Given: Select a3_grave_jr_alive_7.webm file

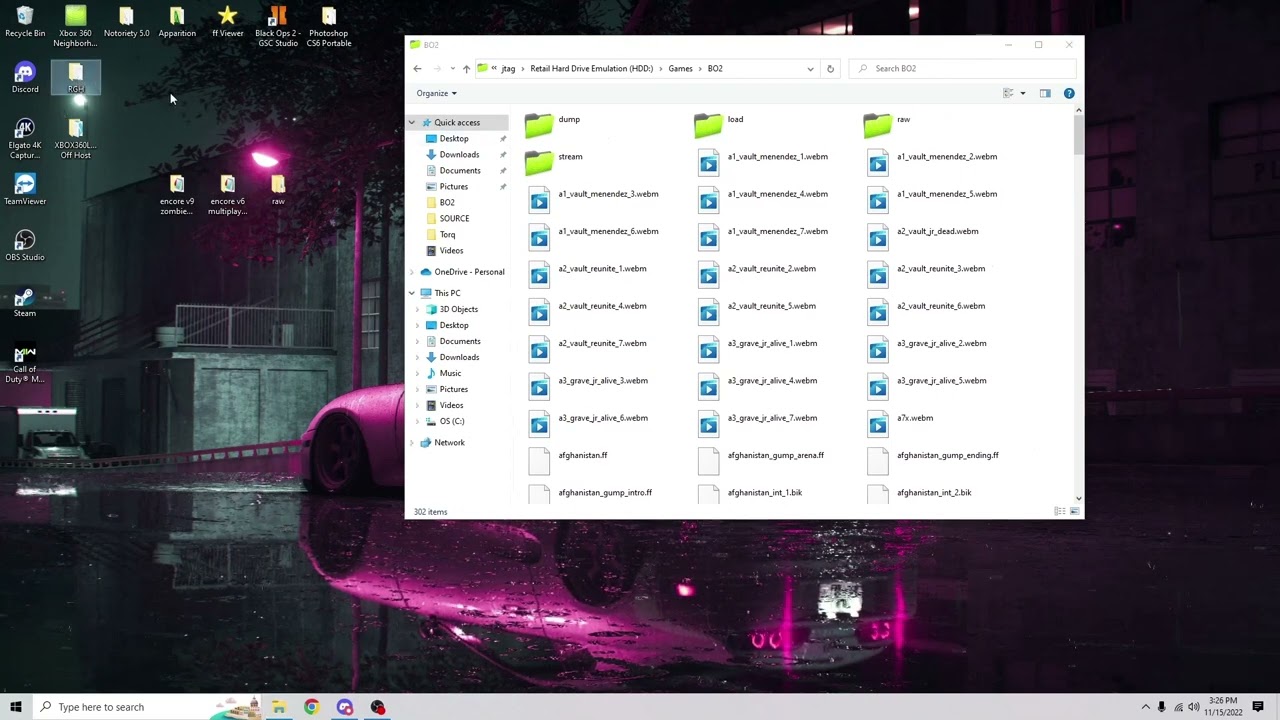Looking at the screenshot, I should point(757,423).
